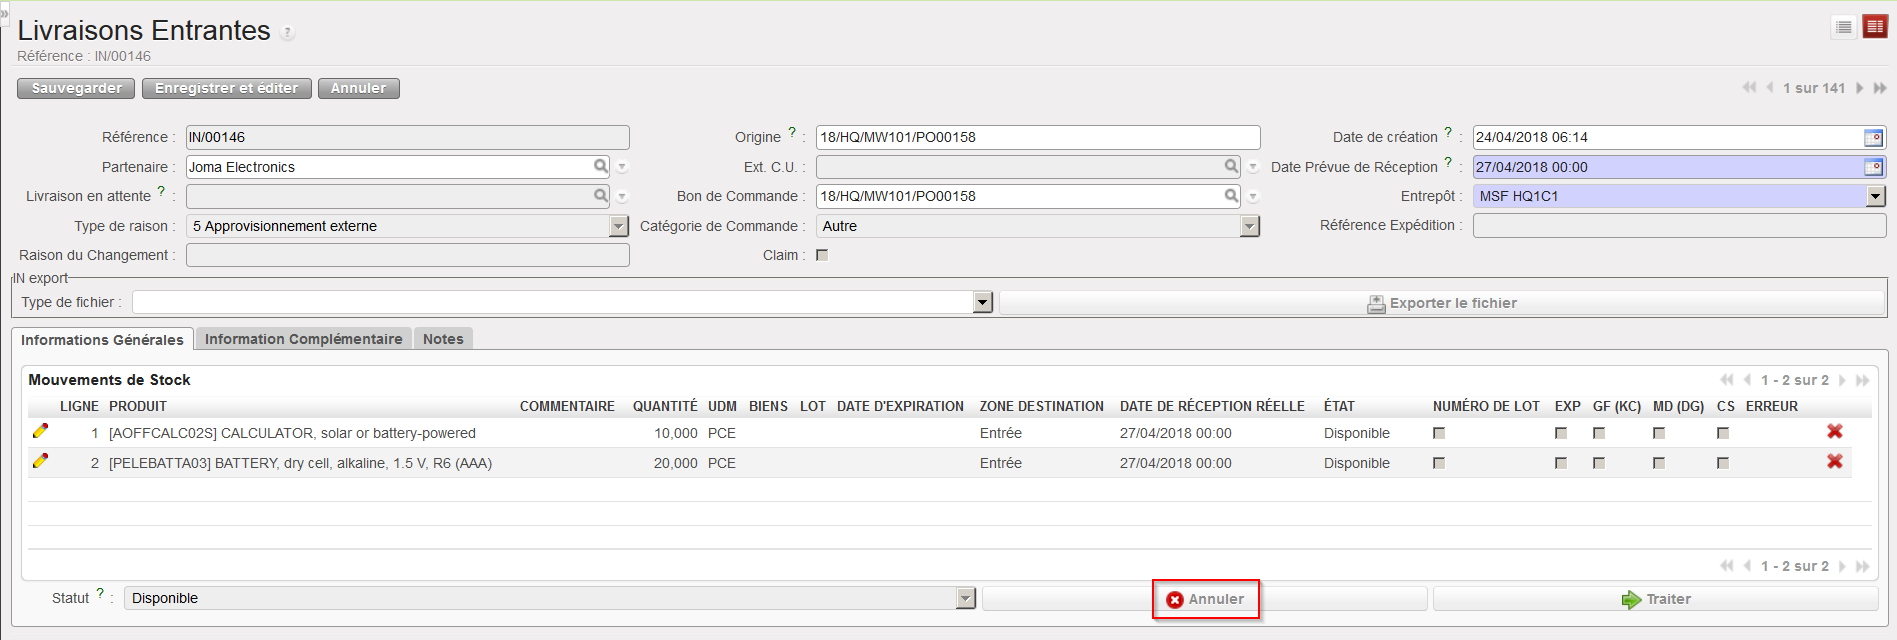The width and height of the screenshot is (1897, 640).
Task: Open the Type de fichier dropdown
Action: click(982, 303)
